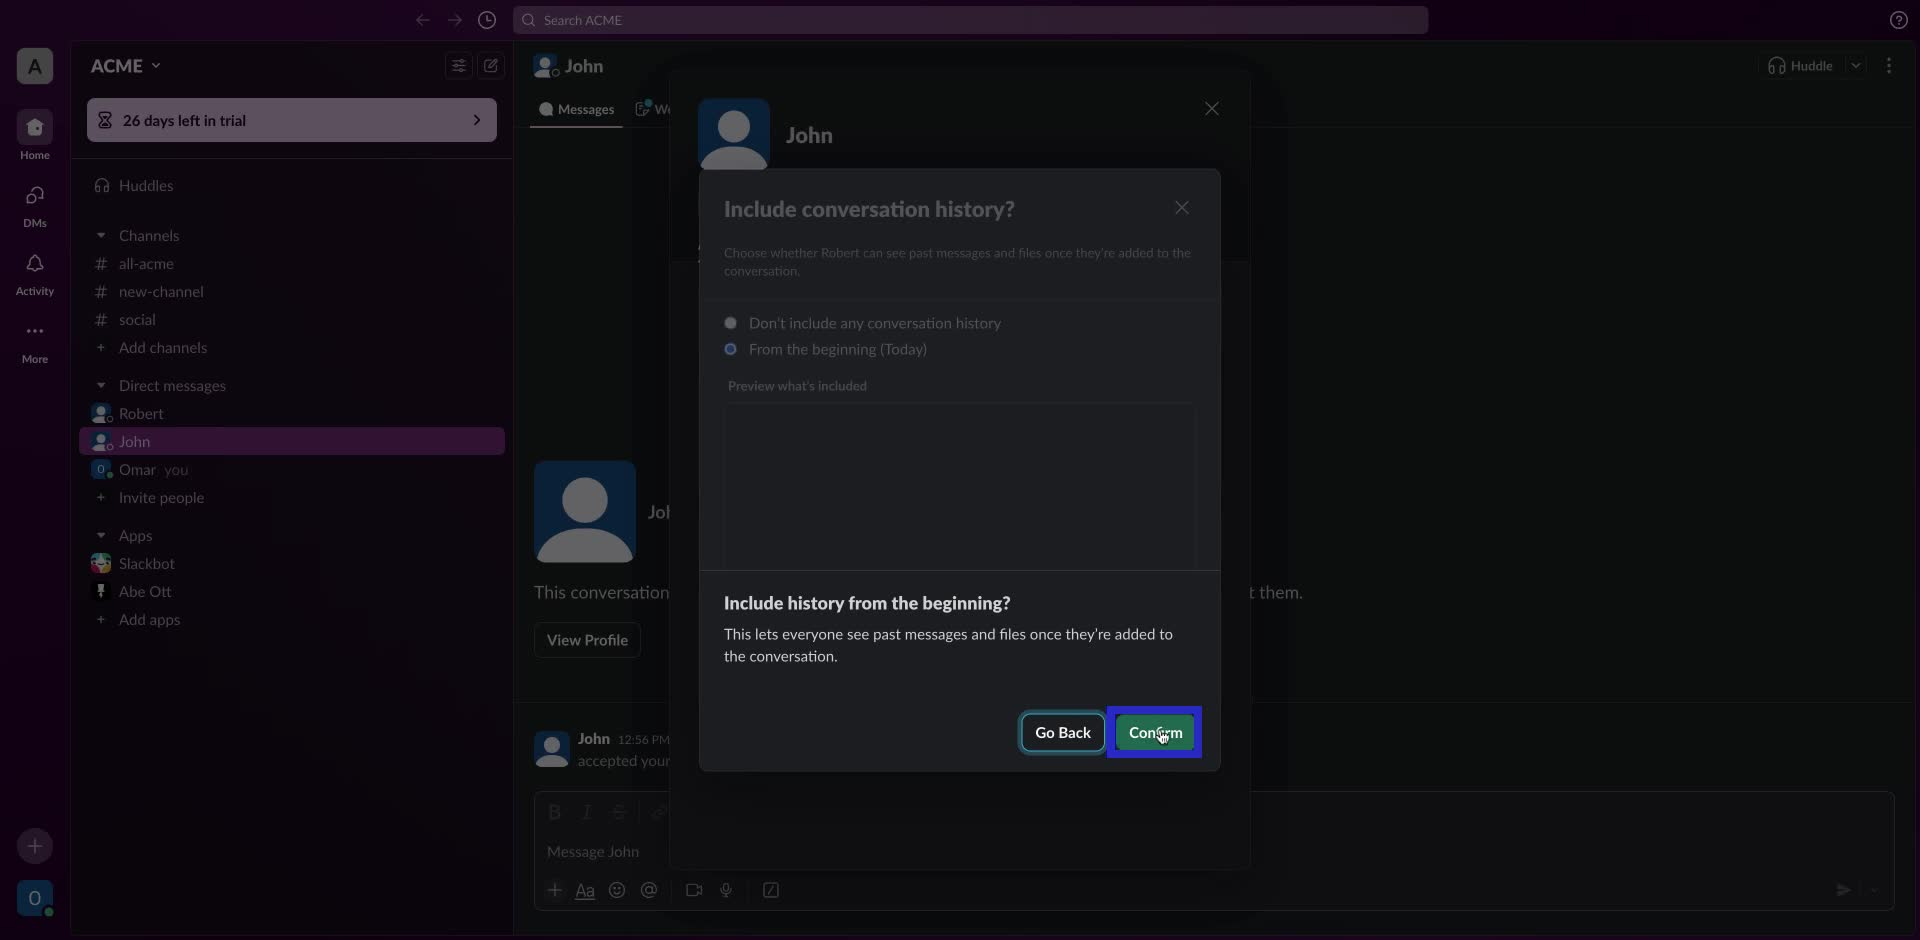The width and height of the screenshot is (1920, 940).
Task: Click the history clock icon in the top bar
Action: point(488,20)
